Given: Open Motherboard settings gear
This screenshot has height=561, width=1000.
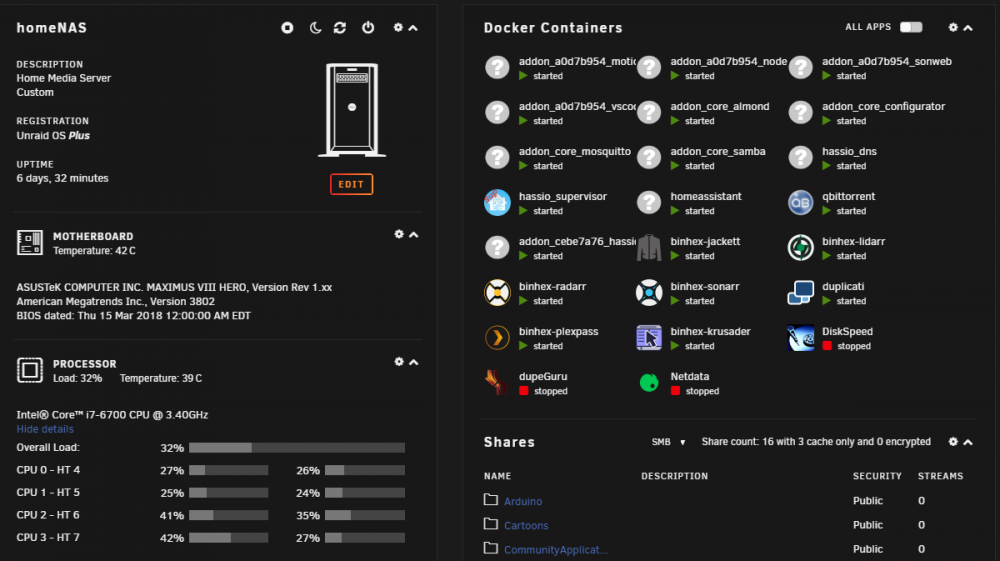Looking at the screenshot, I should click(x=399, y=235).
